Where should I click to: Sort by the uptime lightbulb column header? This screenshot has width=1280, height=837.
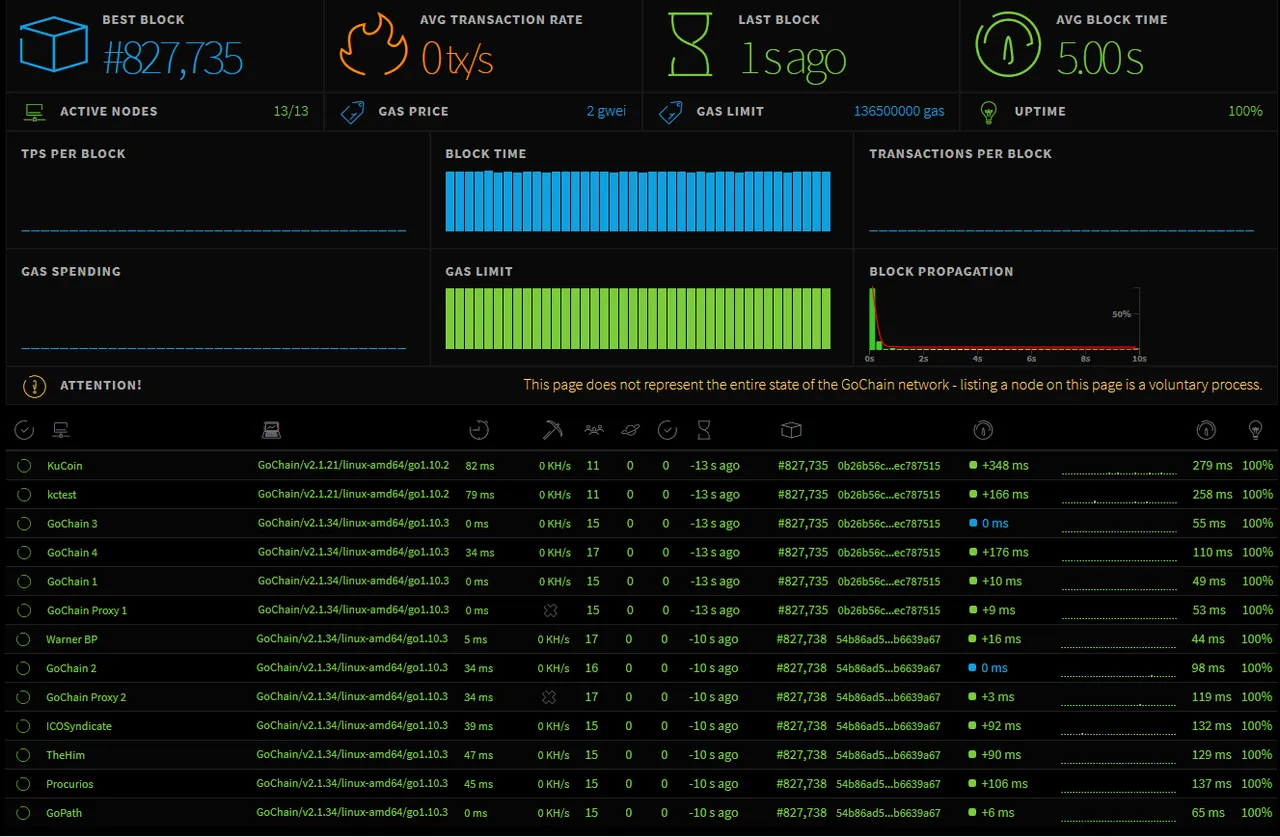(1255, 430)
